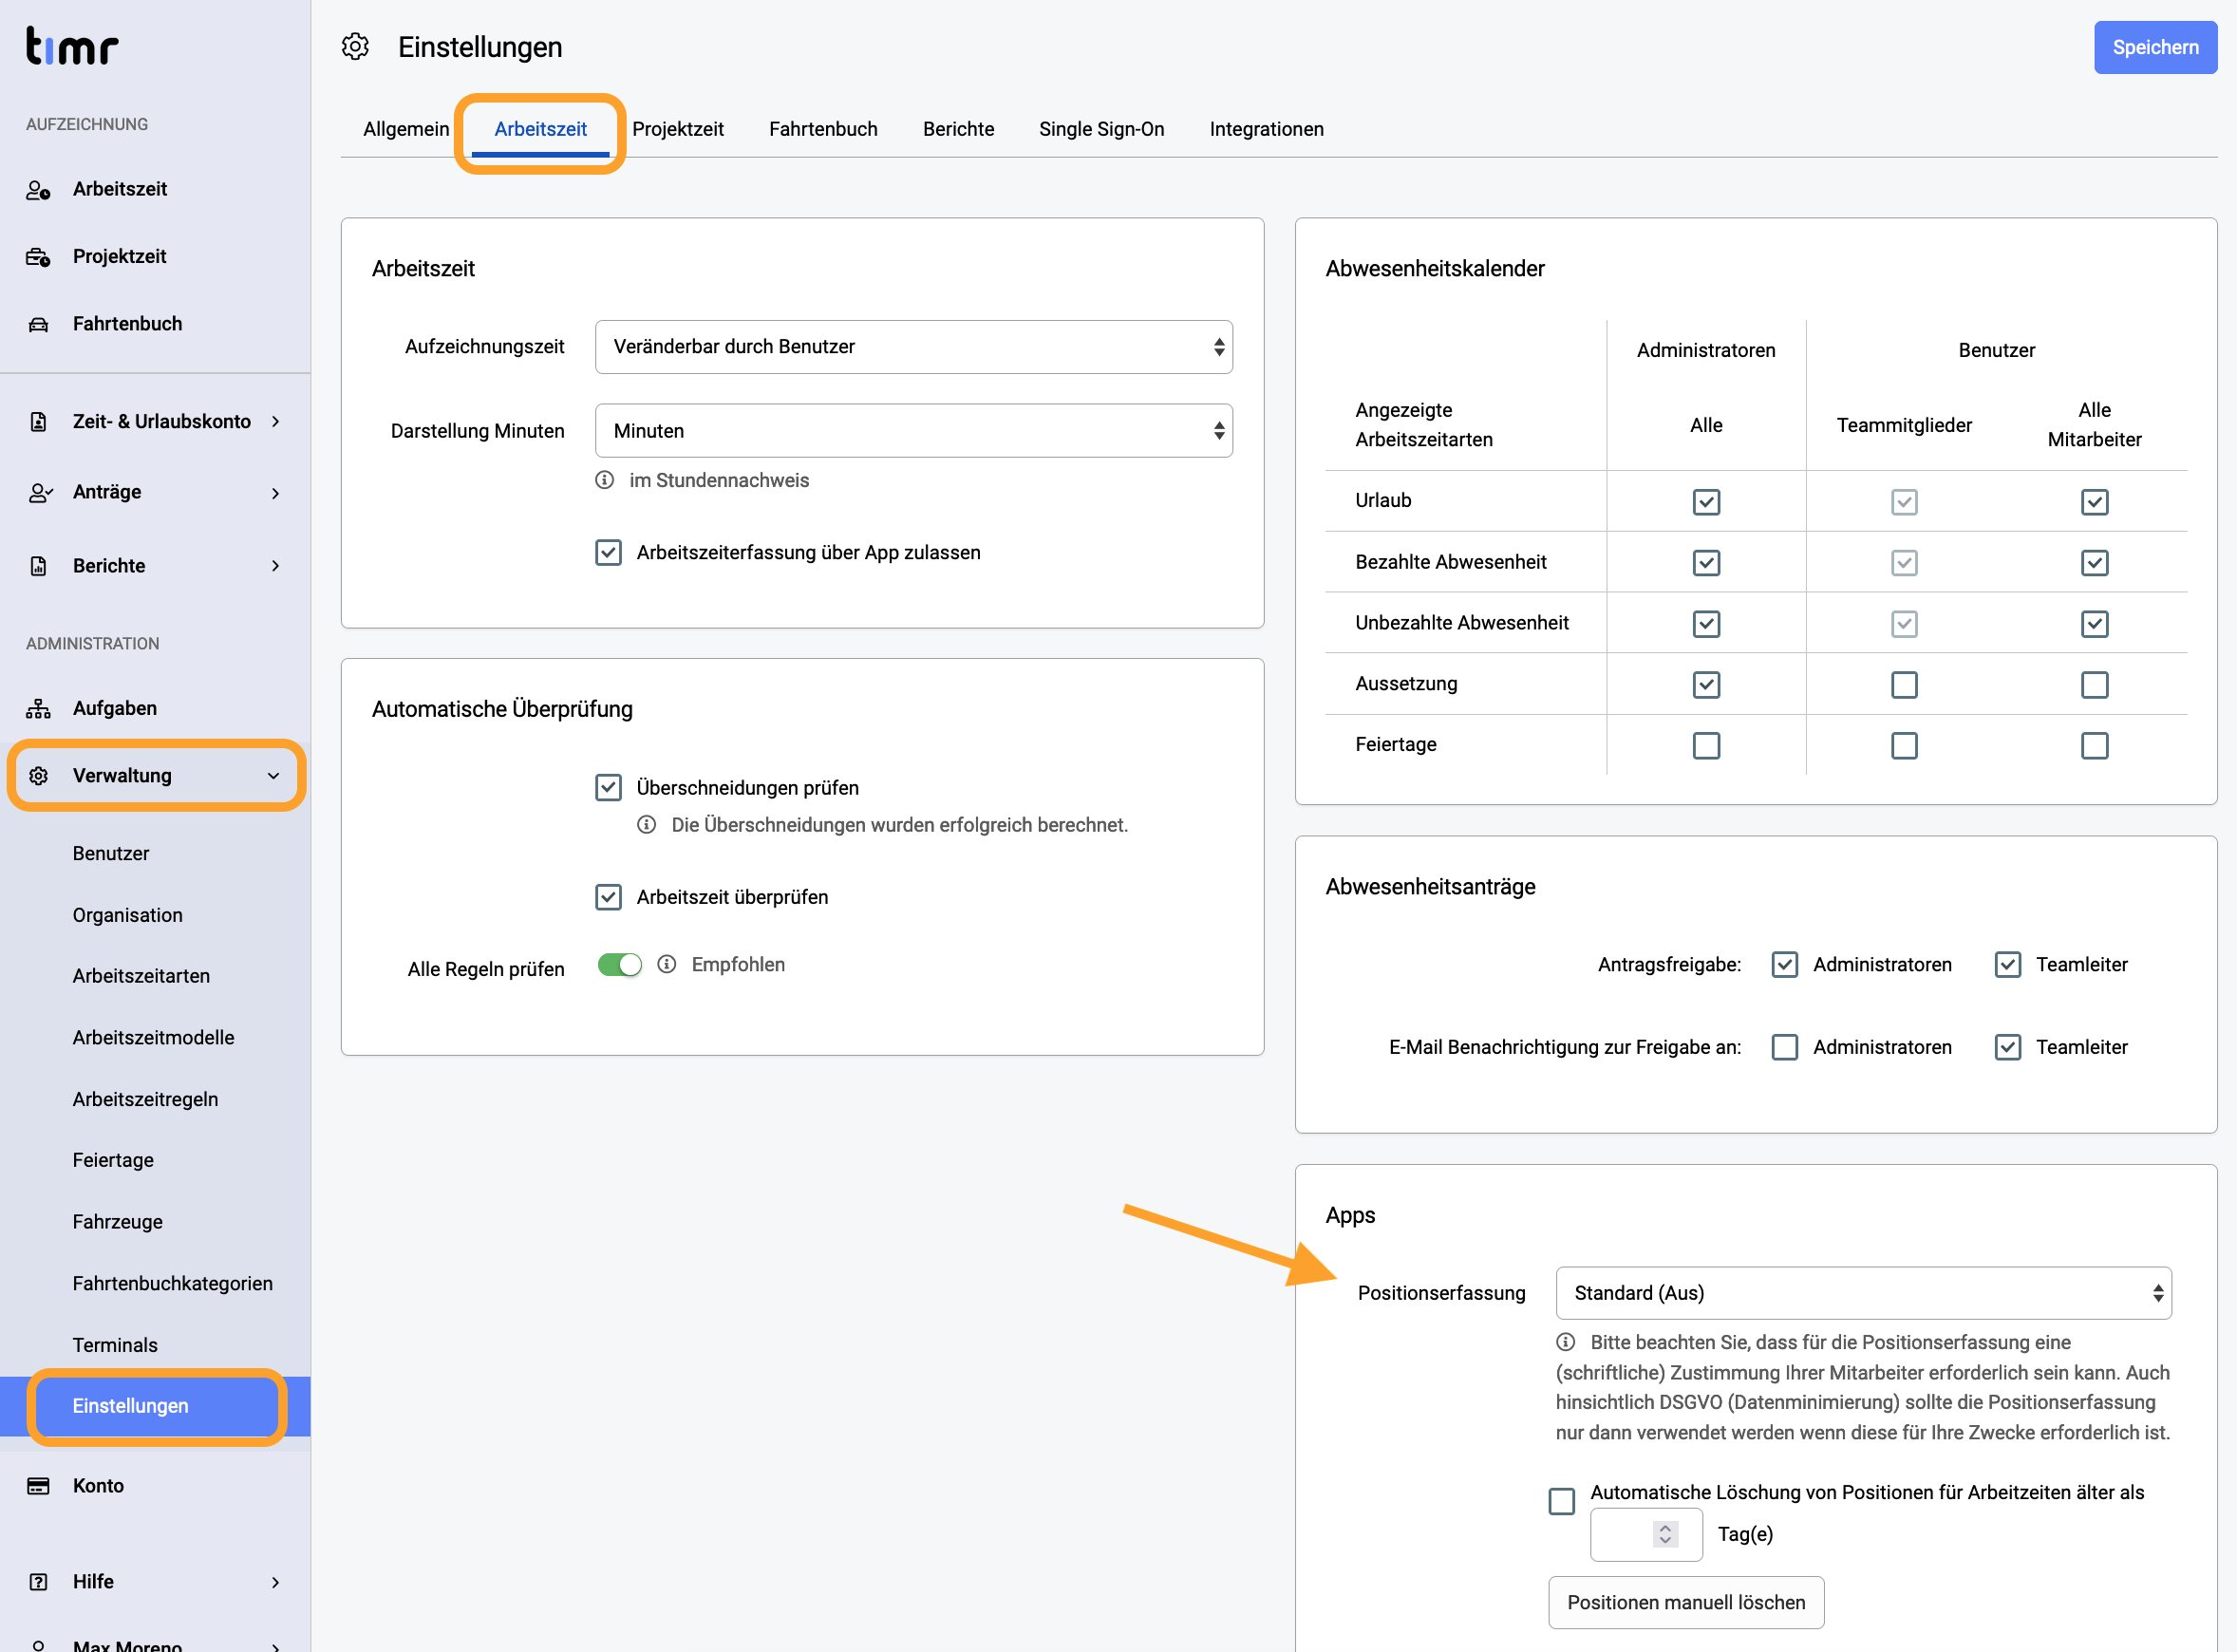This screenshot has width=2237, height=1652.
Task: Check Aussetzung for Alle Mitarbeiter
Action: [x=2094, y=685]
